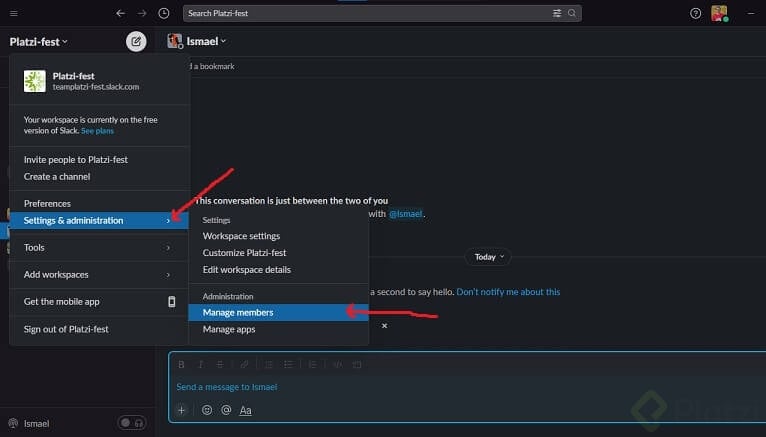The width and height of the screenshot is (766, 437).
Task: Toggle text formatting Aa button
Action: click(245, 411)
